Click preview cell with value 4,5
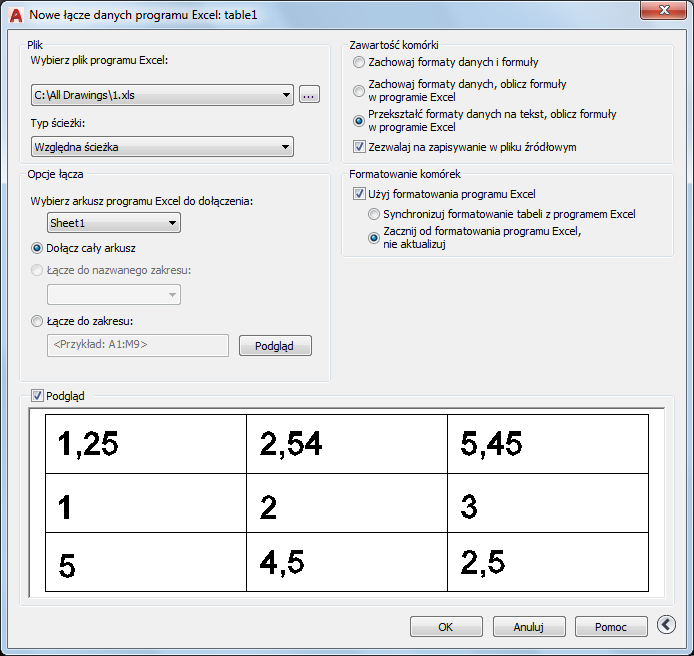This screenshot has height=656, width=694. tap(347, 562)
